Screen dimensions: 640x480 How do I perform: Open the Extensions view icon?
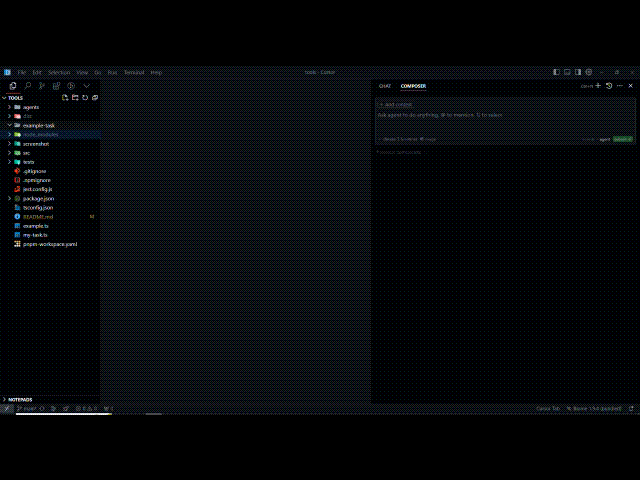coord(56,86)
